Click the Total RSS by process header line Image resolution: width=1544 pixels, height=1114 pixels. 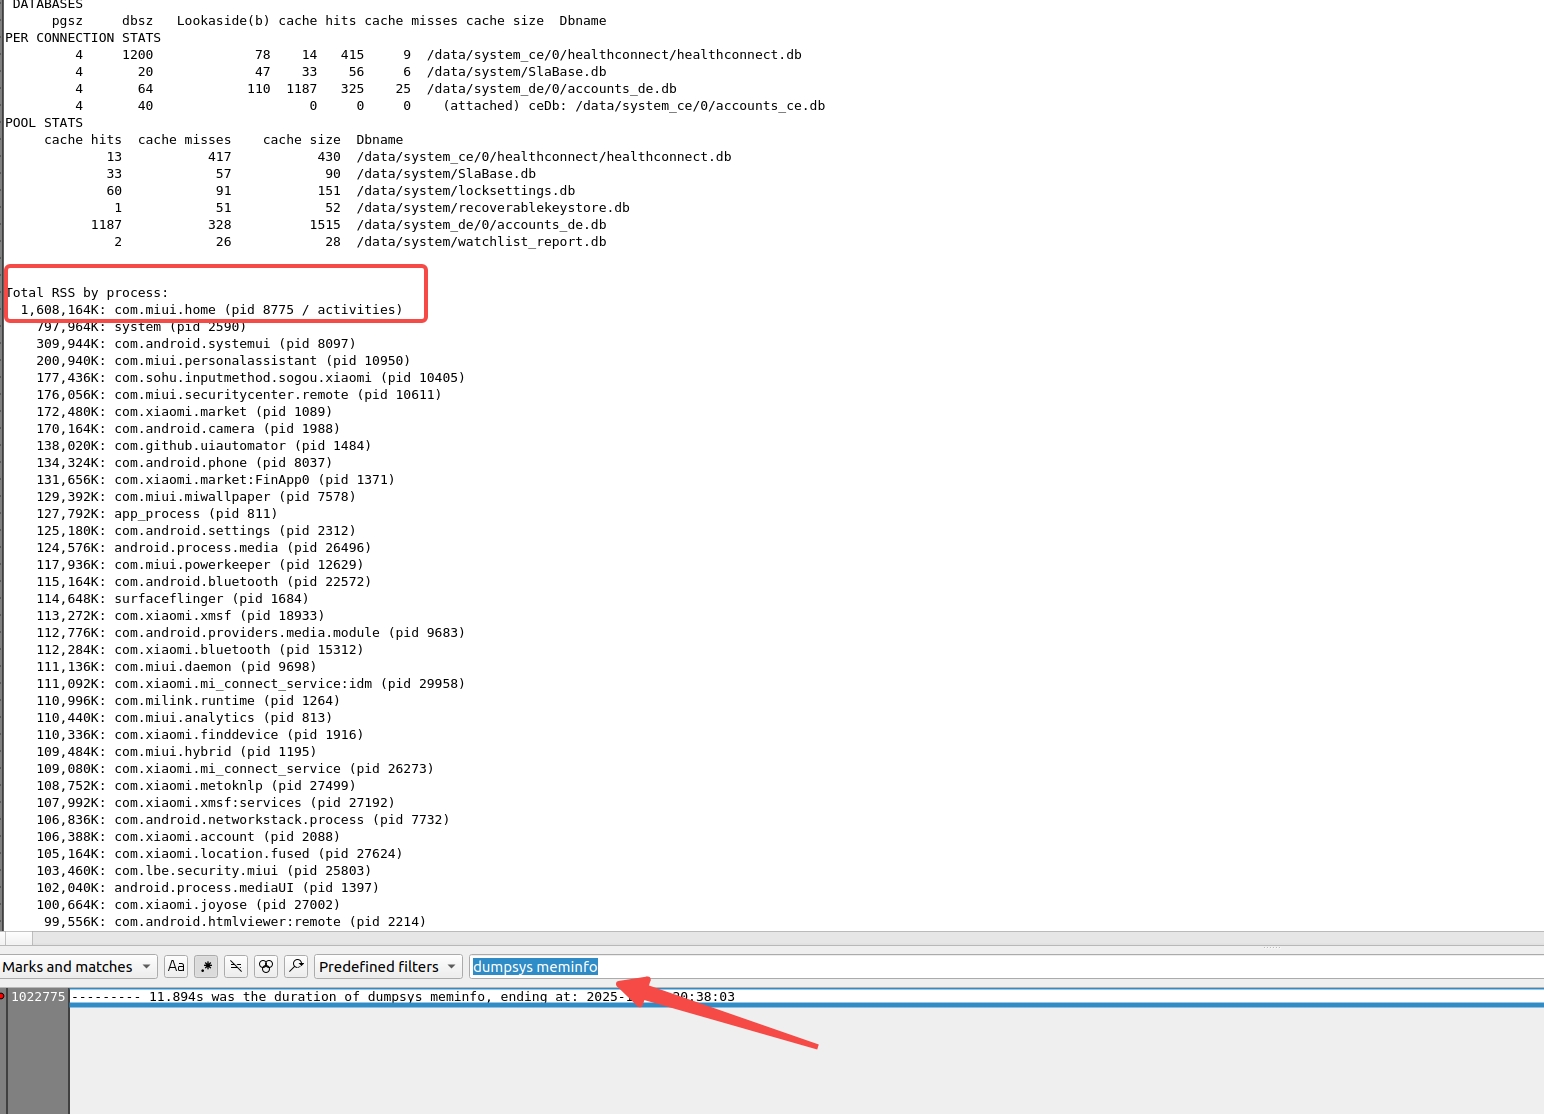[88, 293]
